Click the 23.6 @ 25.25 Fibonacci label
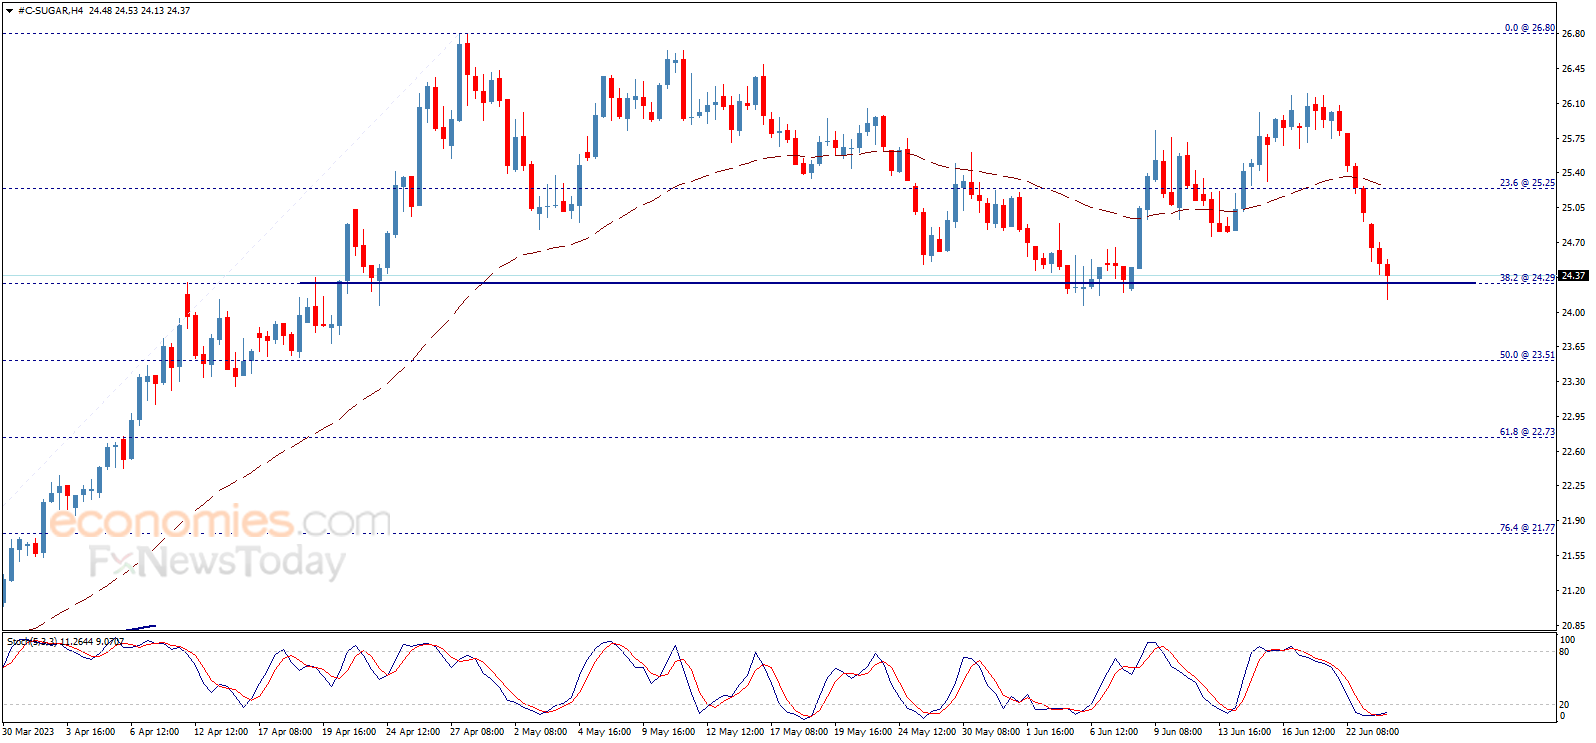The image size is (1596, 743). (x=1527, y=183)
